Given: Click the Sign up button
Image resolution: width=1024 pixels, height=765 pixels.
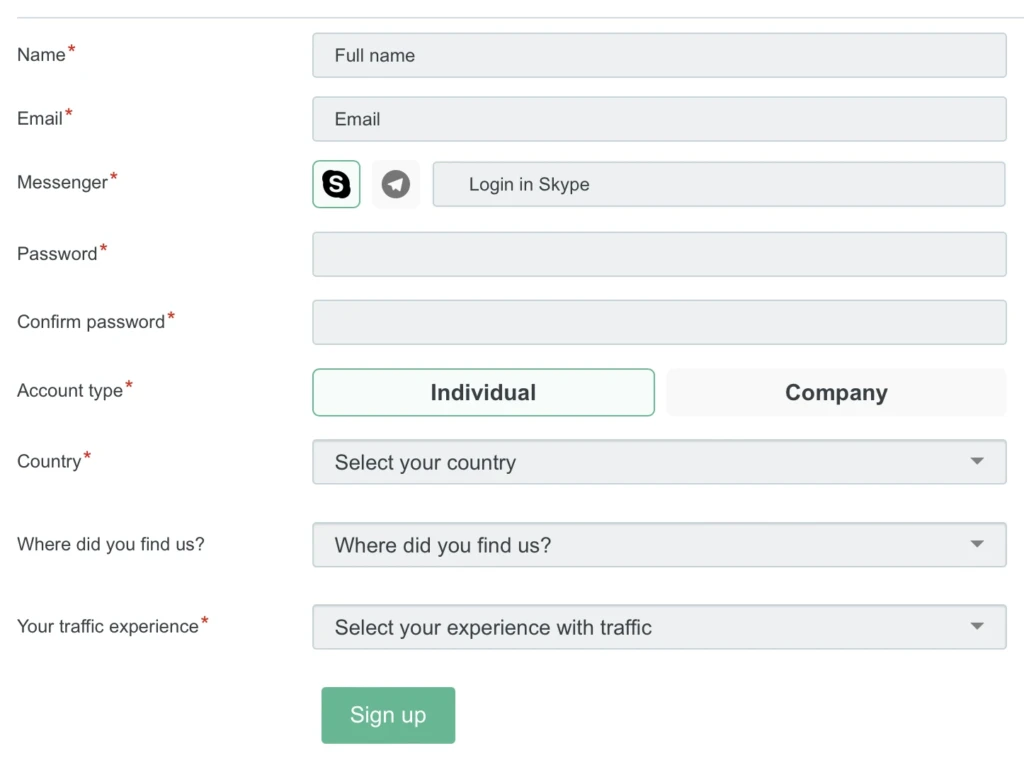Looking at the screenshot, I should point(388,715).
